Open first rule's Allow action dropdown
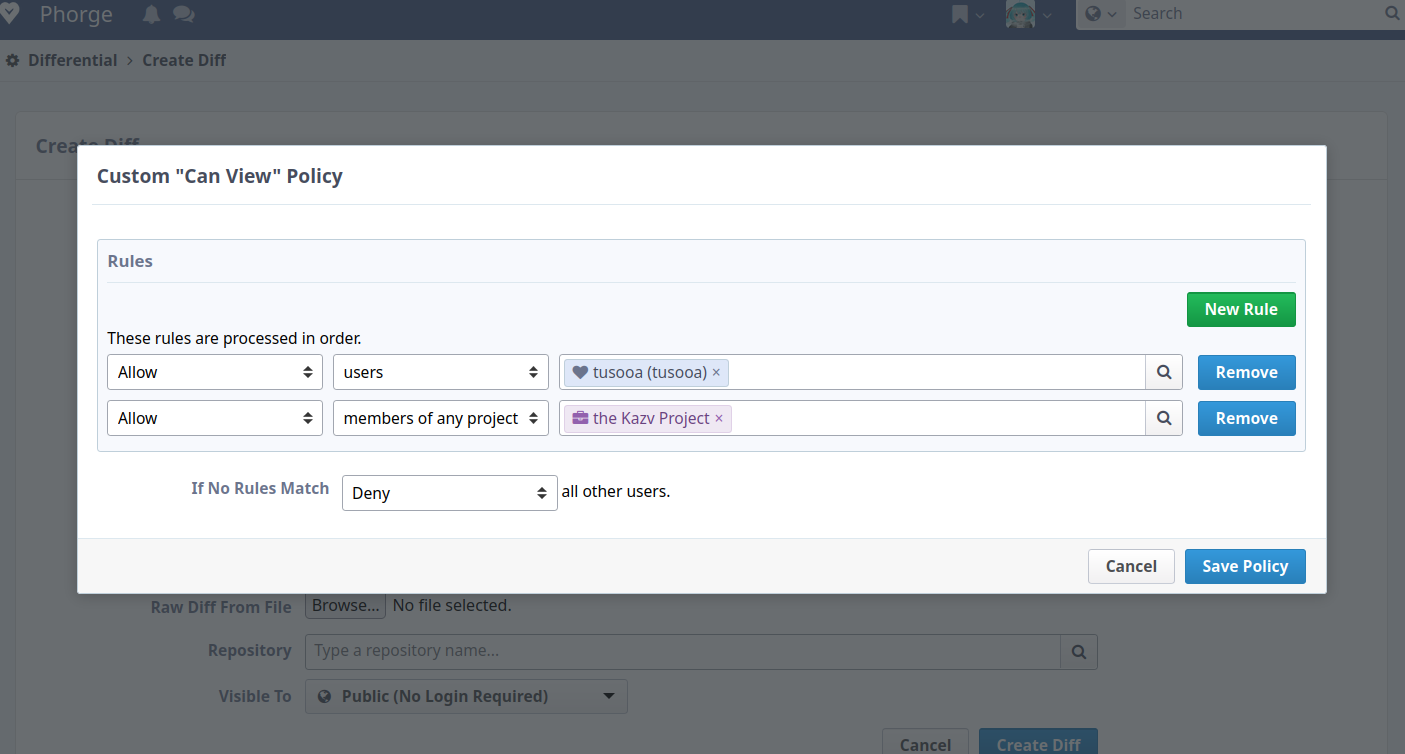1405x754 pixels. tap(215, 372)
